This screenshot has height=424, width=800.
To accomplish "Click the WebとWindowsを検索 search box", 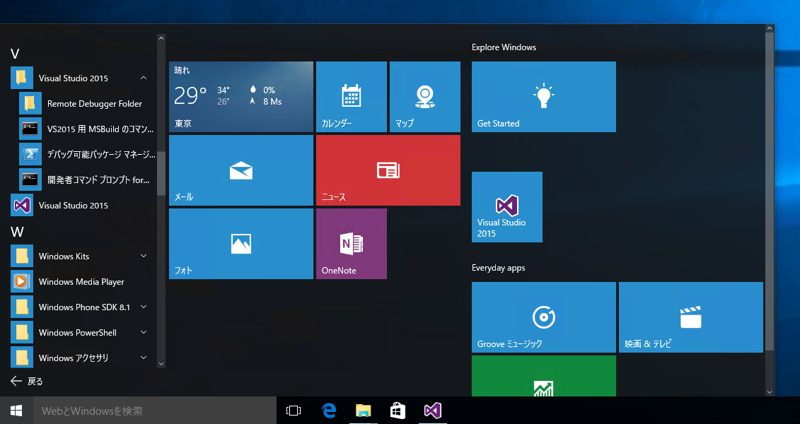I will pyautogui.click(x=155, y=411).
